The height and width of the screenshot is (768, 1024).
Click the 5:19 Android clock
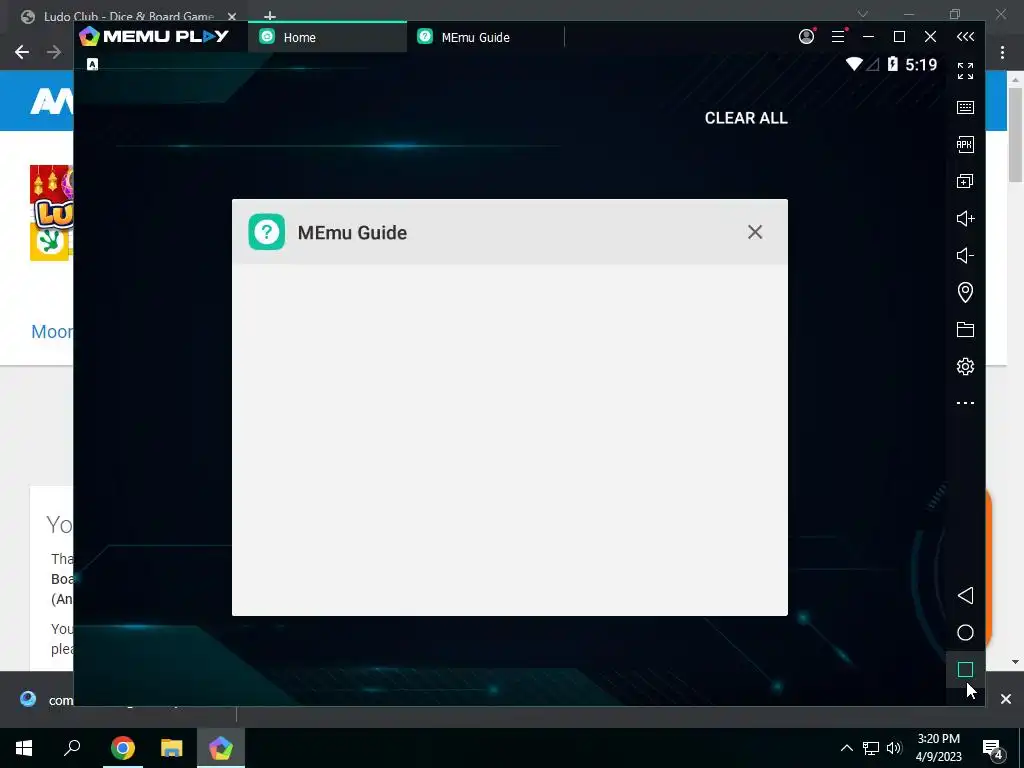click(921, 65)
